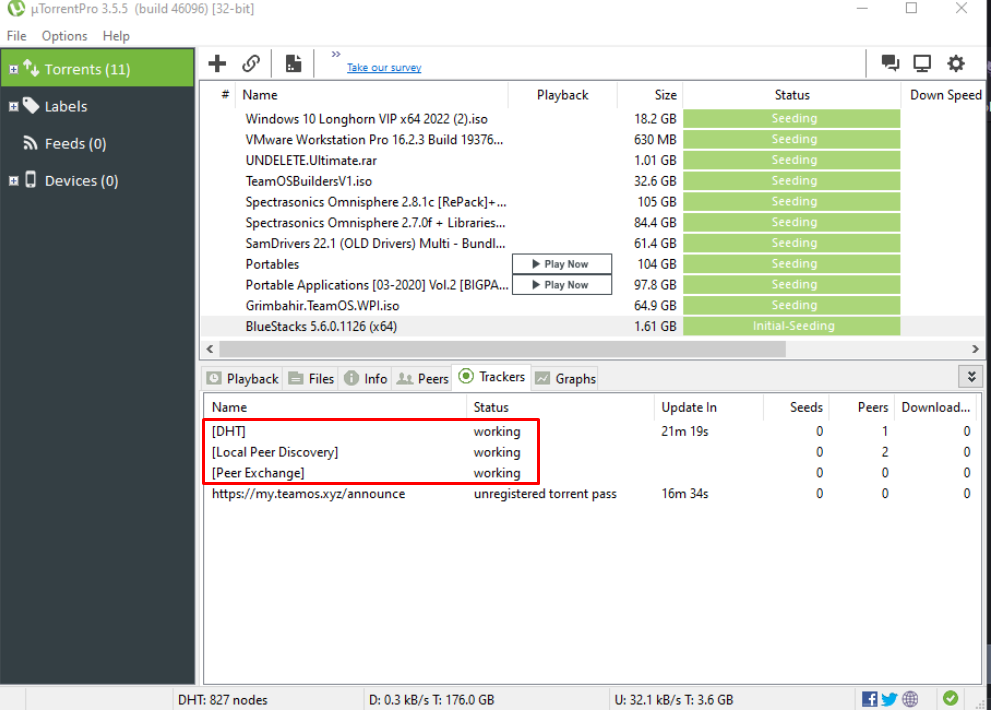
Task: Click the Feeds RSS icon
Action: pyautogui.click(x=30, y=143)
